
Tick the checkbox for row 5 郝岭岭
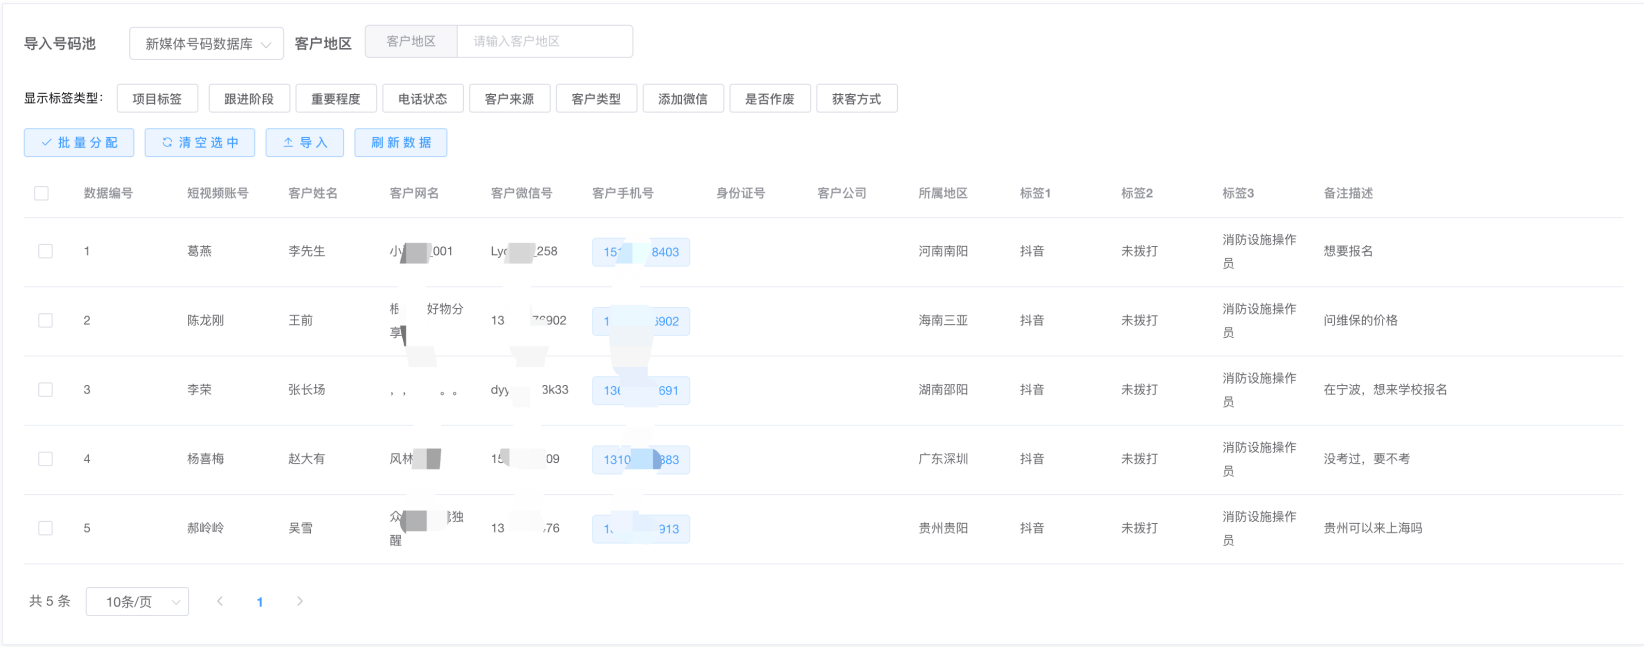click(x=45, y=528)
